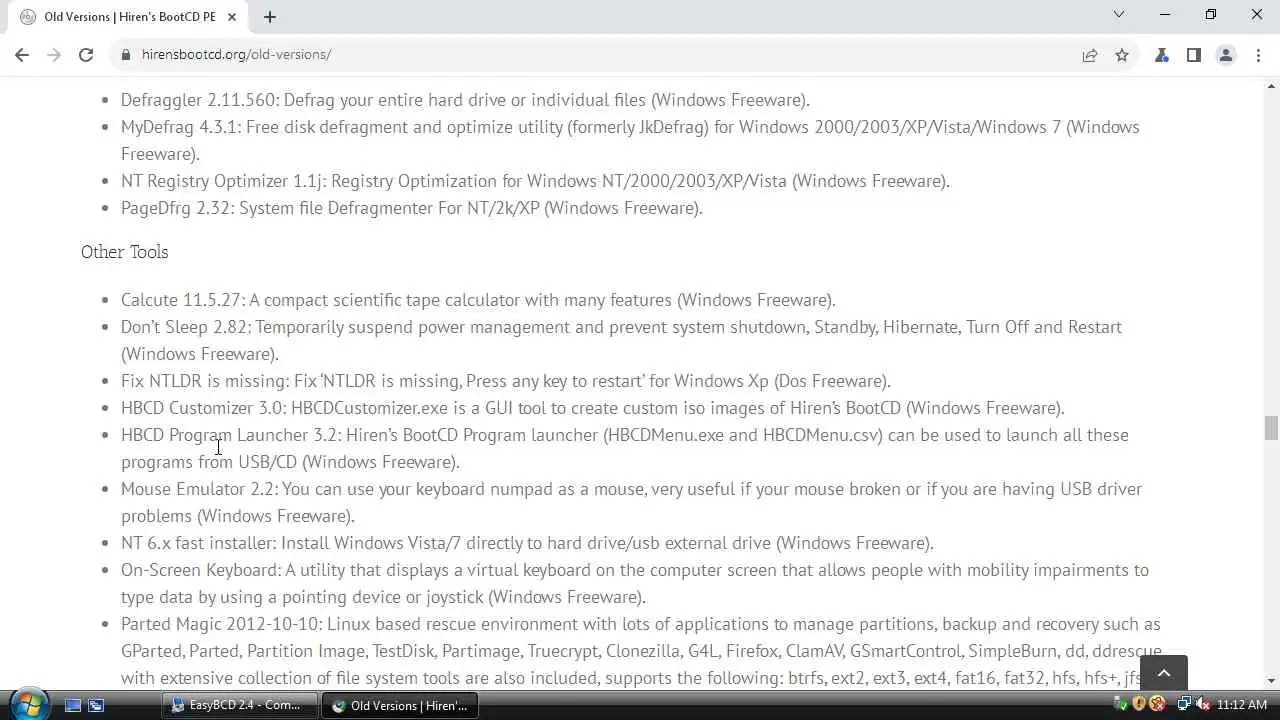Screen dimensions: 1280x720
Task: Click the 'HBCD Program Launcher 3.2' text
Action: [229, 435]
